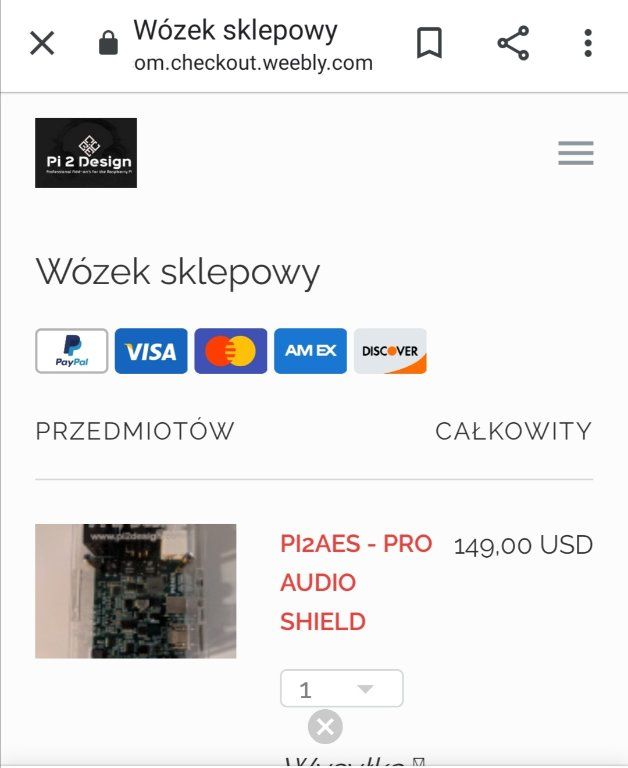Bookmark this page with bookmark icon
628x768 pixels.
429,43
